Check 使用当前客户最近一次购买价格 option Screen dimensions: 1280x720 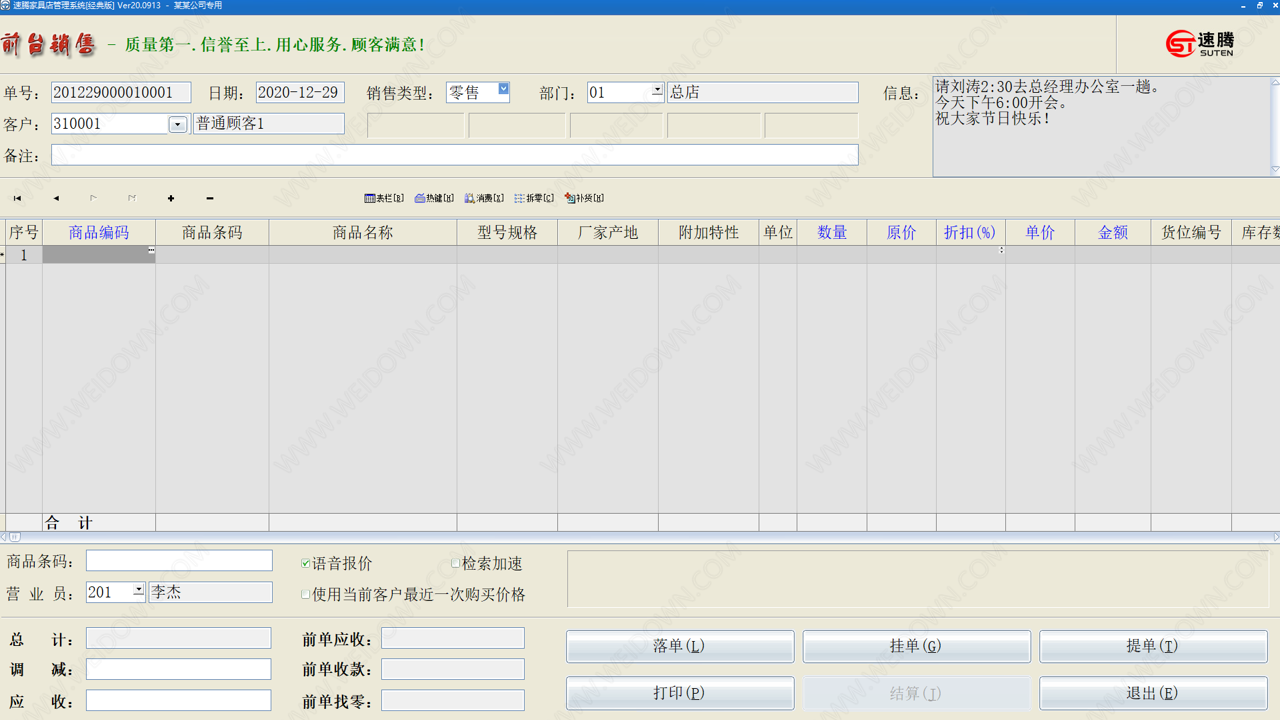coord(306,594)
